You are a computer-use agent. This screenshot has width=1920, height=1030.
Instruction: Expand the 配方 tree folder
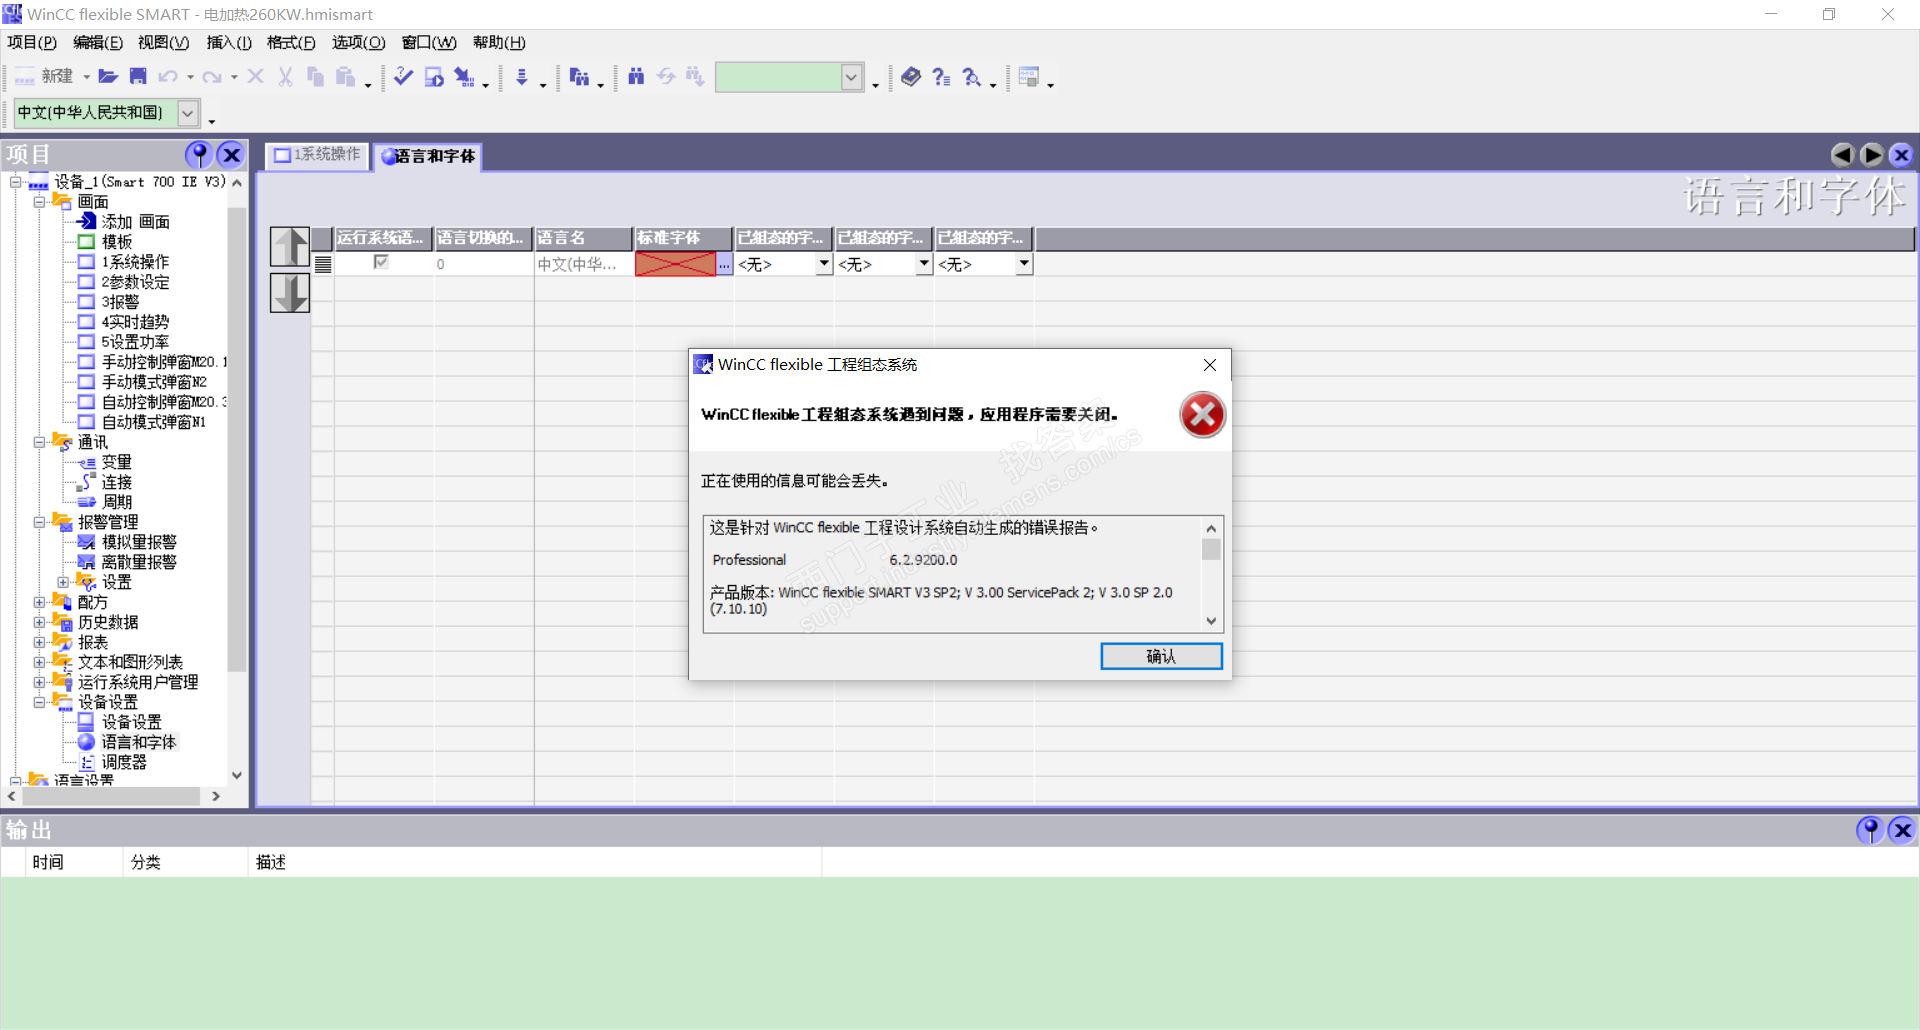click(x=40, y=602)
